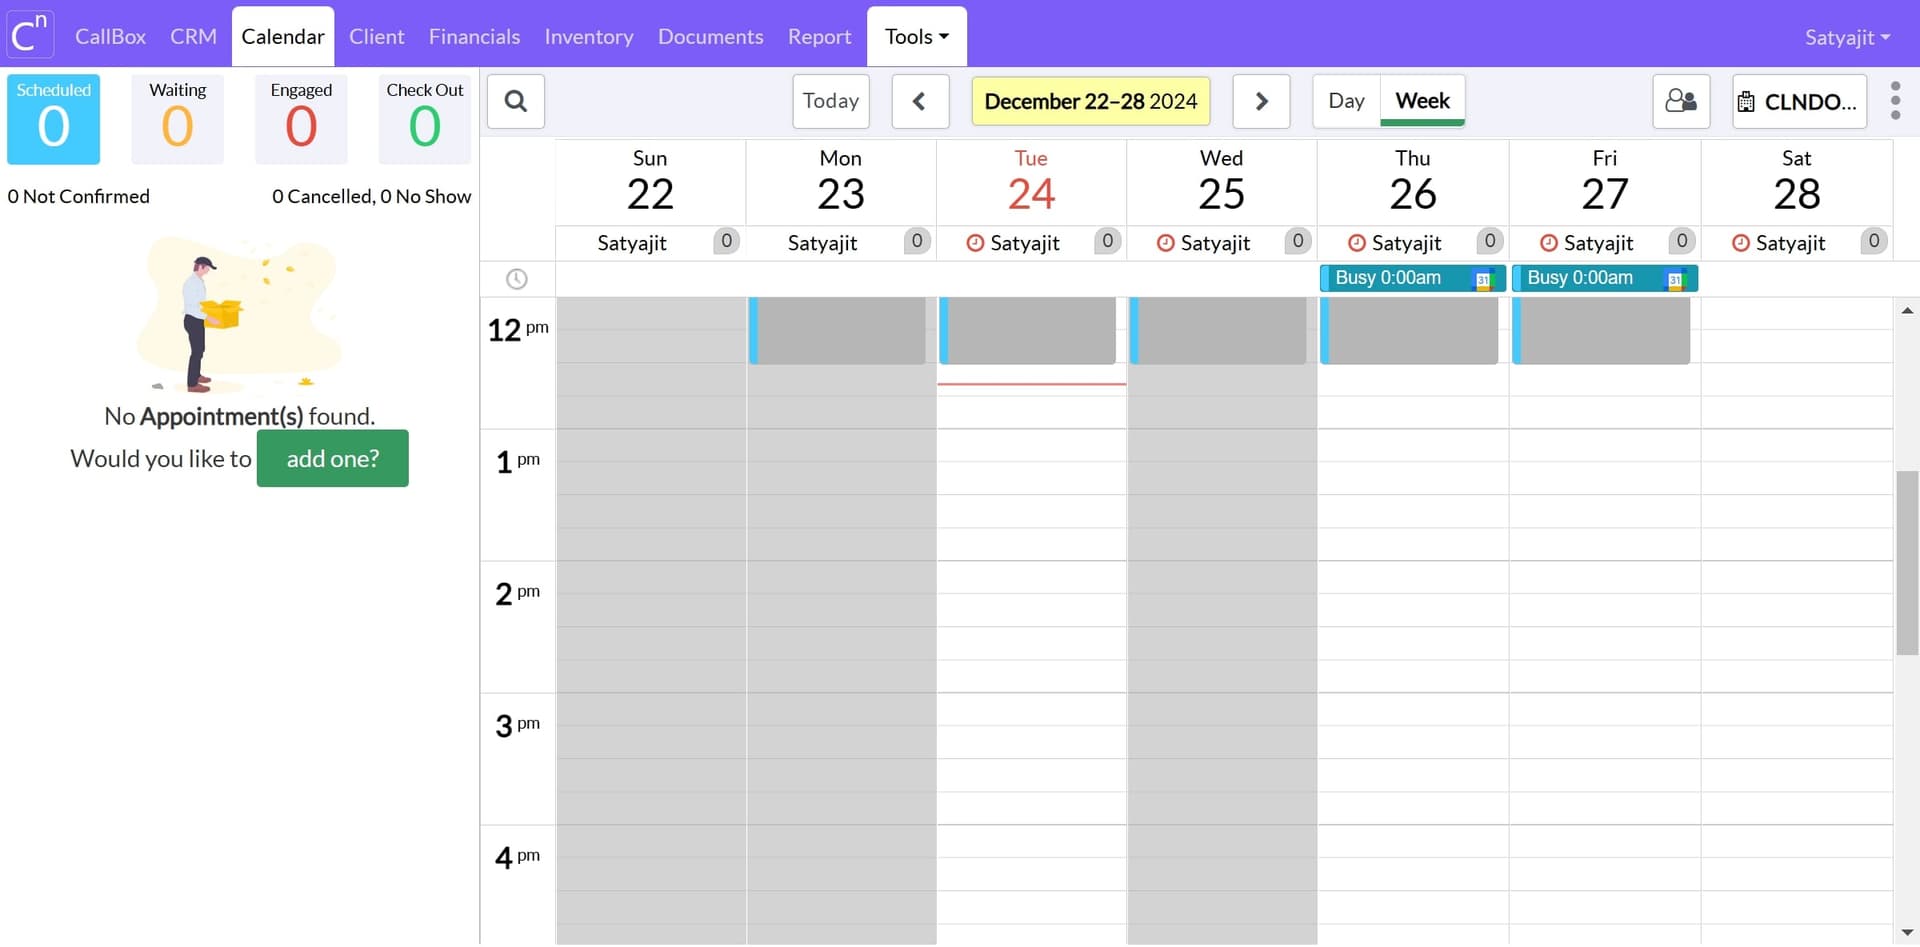Open the vertical three-dots options menu

coord(1895,101)
